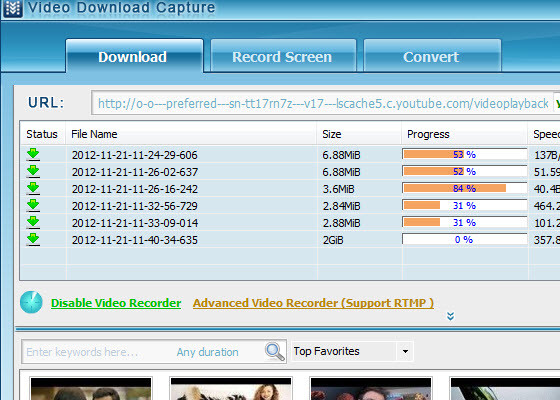The image size is (560, 400).
Task: Click download status icon for 2012-11-21-11-26-16-242
Action: point(33,189)
